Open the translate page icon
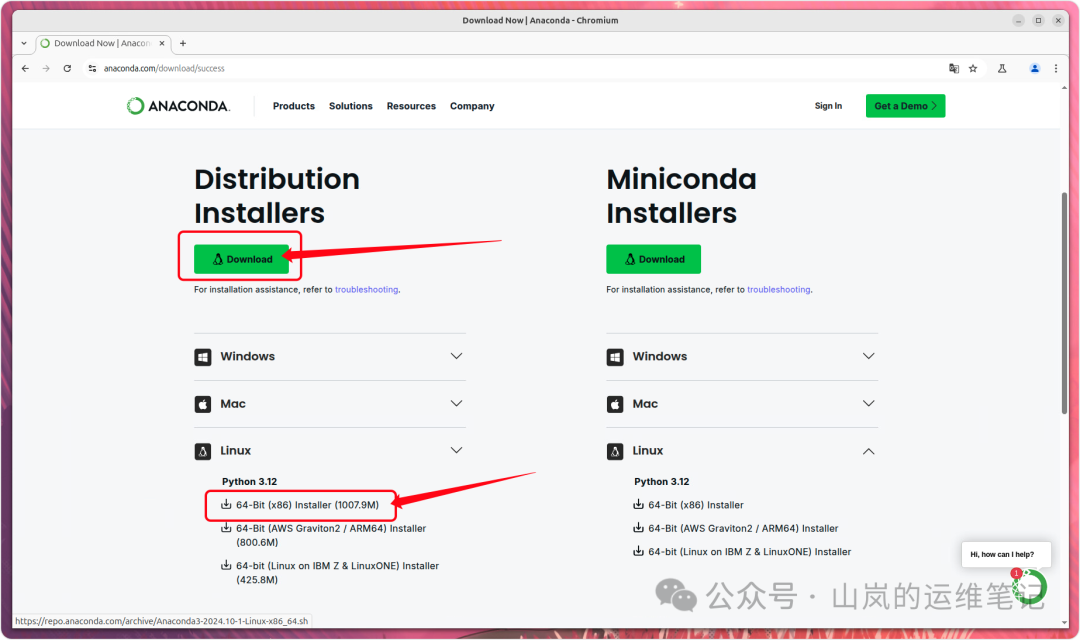 [954, 68]
